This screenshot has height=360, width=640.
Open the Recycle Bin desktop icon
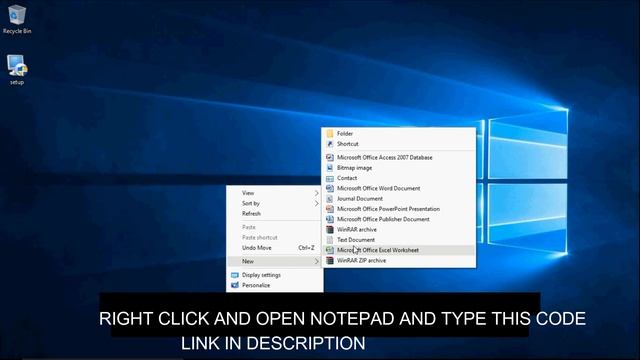[17, 19]
